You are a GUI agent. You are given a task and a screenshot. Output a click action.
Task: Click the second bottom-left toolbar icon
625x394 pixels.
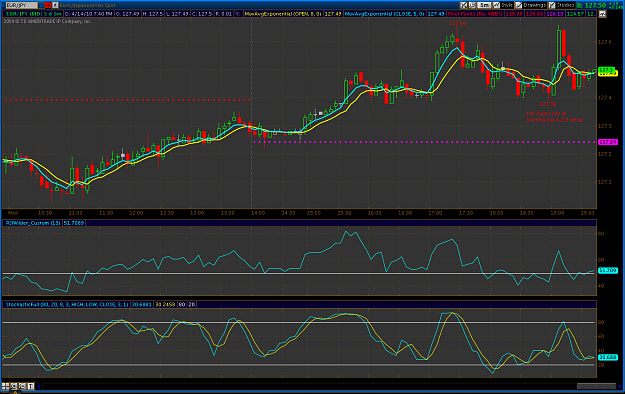pos(14,386)
